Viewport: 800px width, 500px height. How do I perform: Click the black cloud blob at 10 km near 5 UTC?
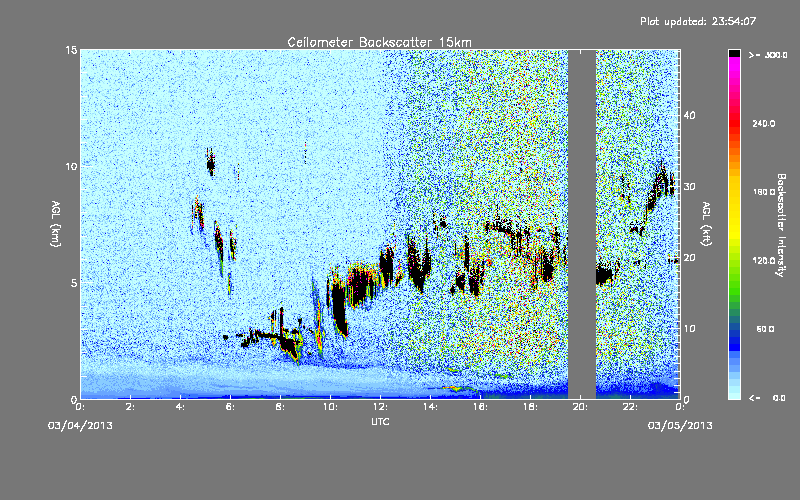click(210, 164)
